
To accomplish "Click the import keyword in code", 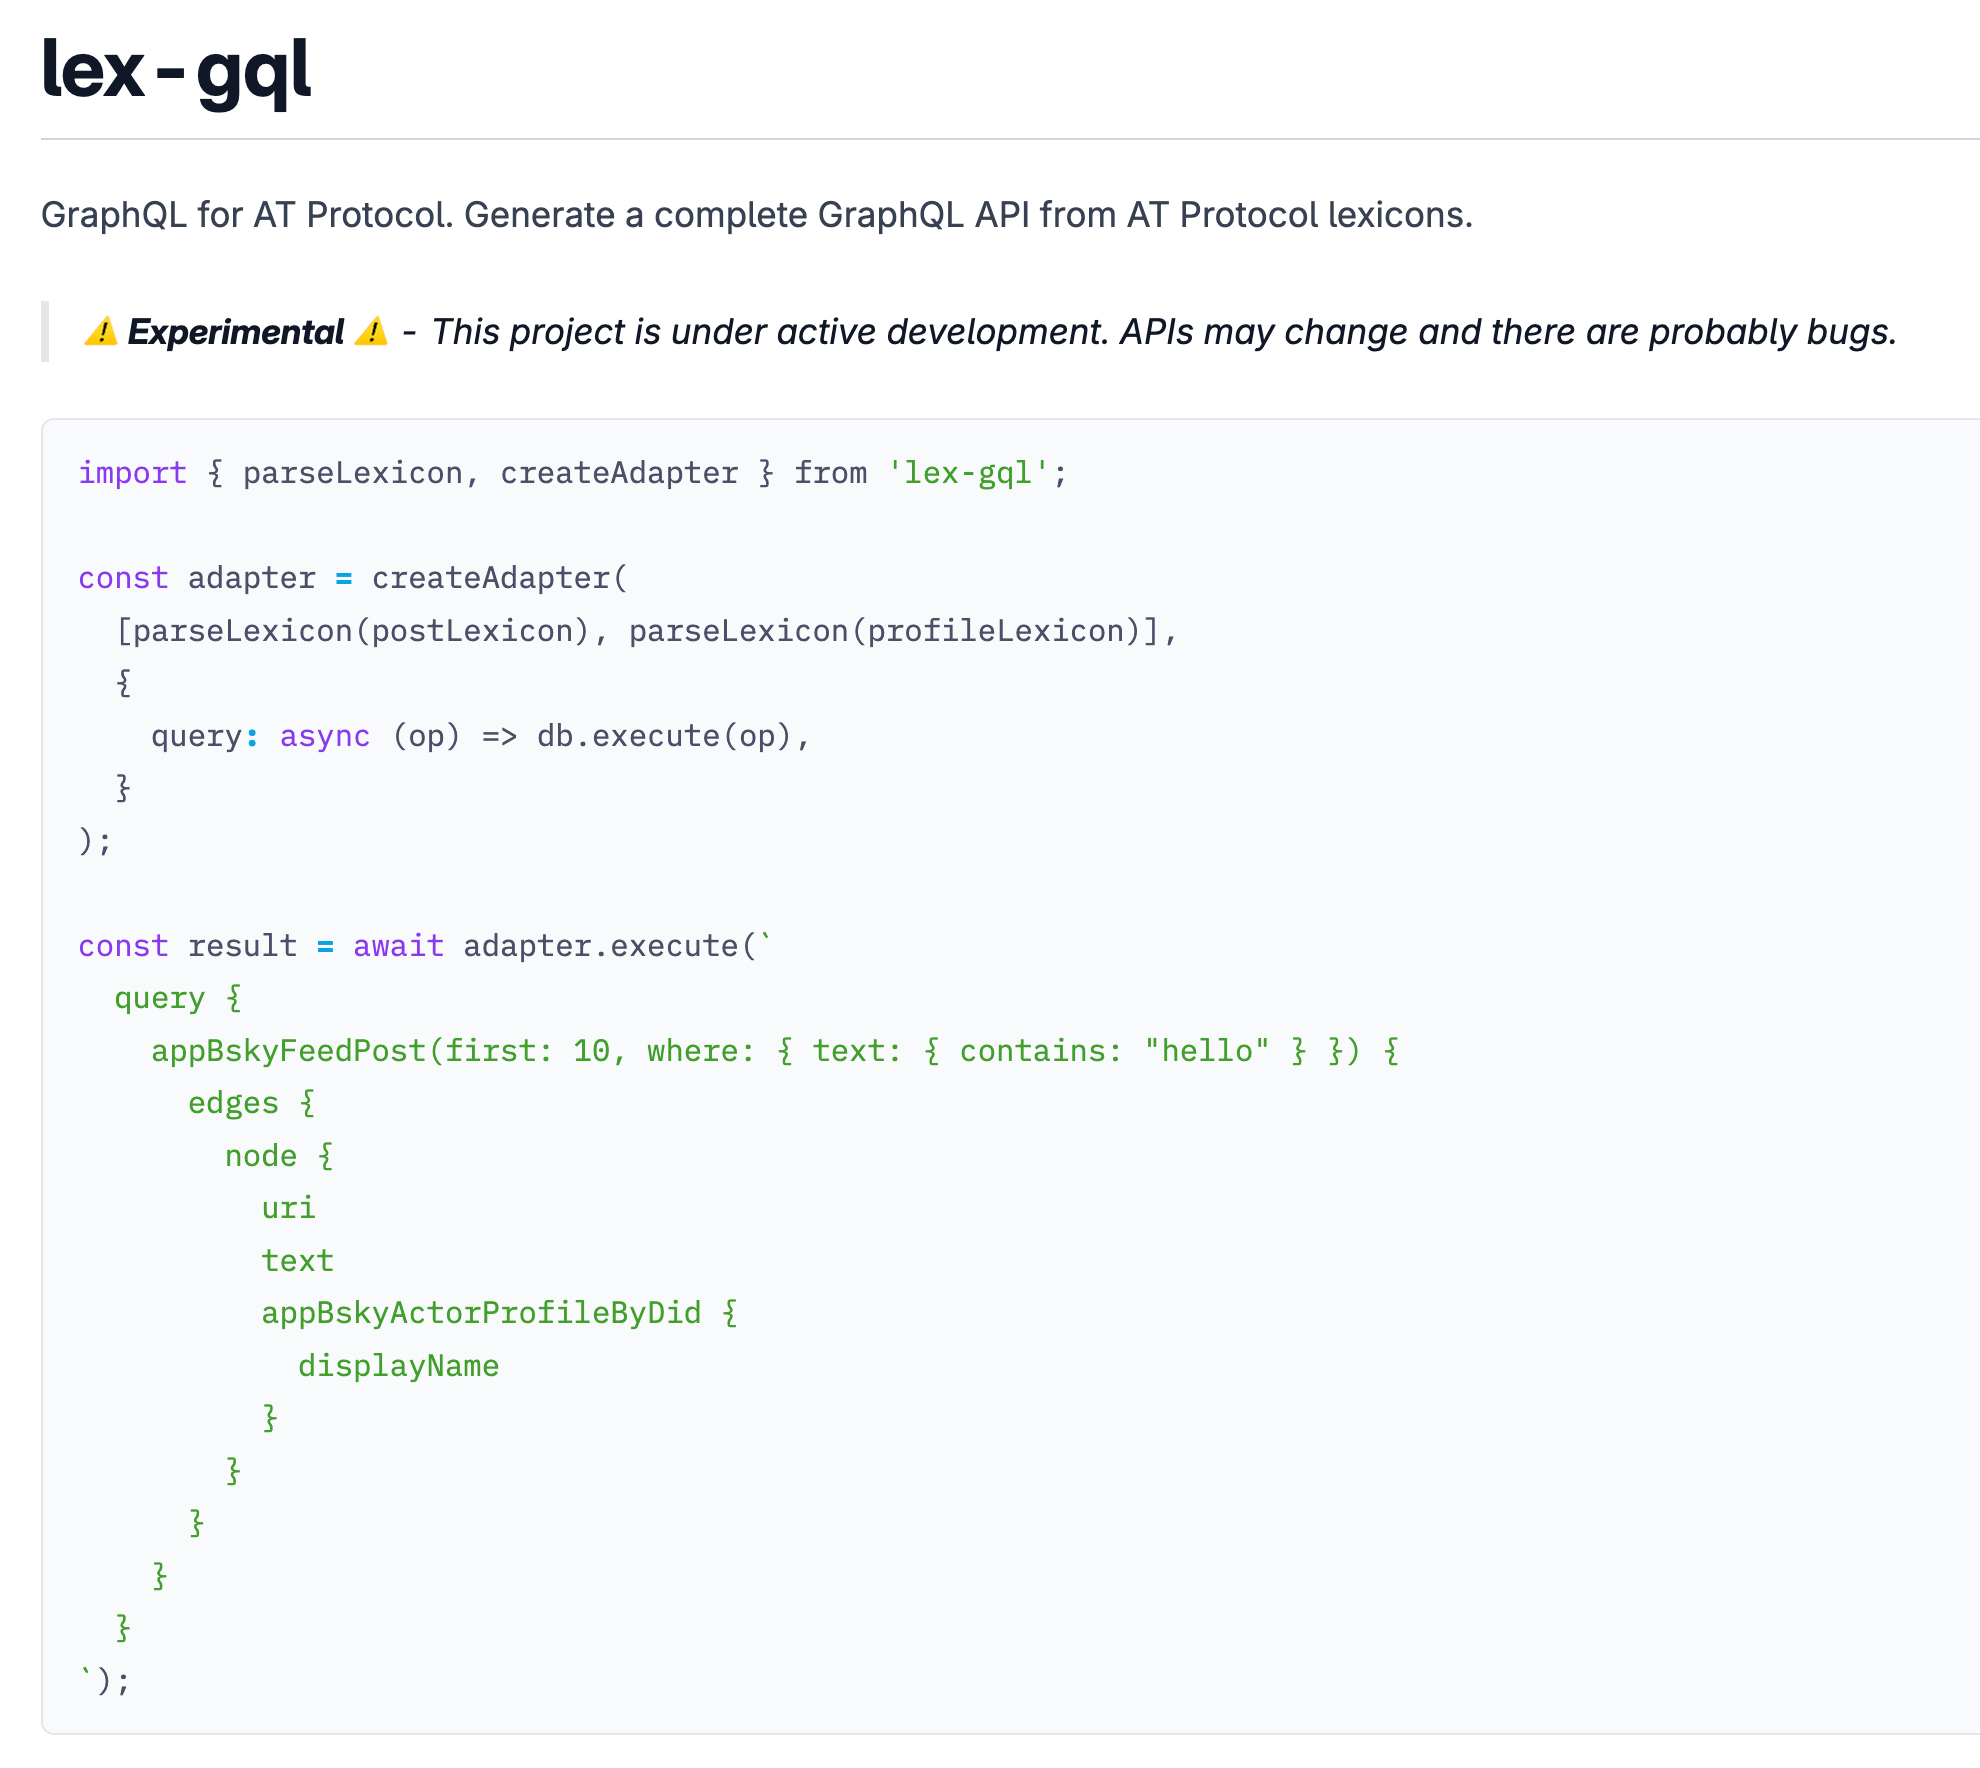I will click(x=132, y=473).
